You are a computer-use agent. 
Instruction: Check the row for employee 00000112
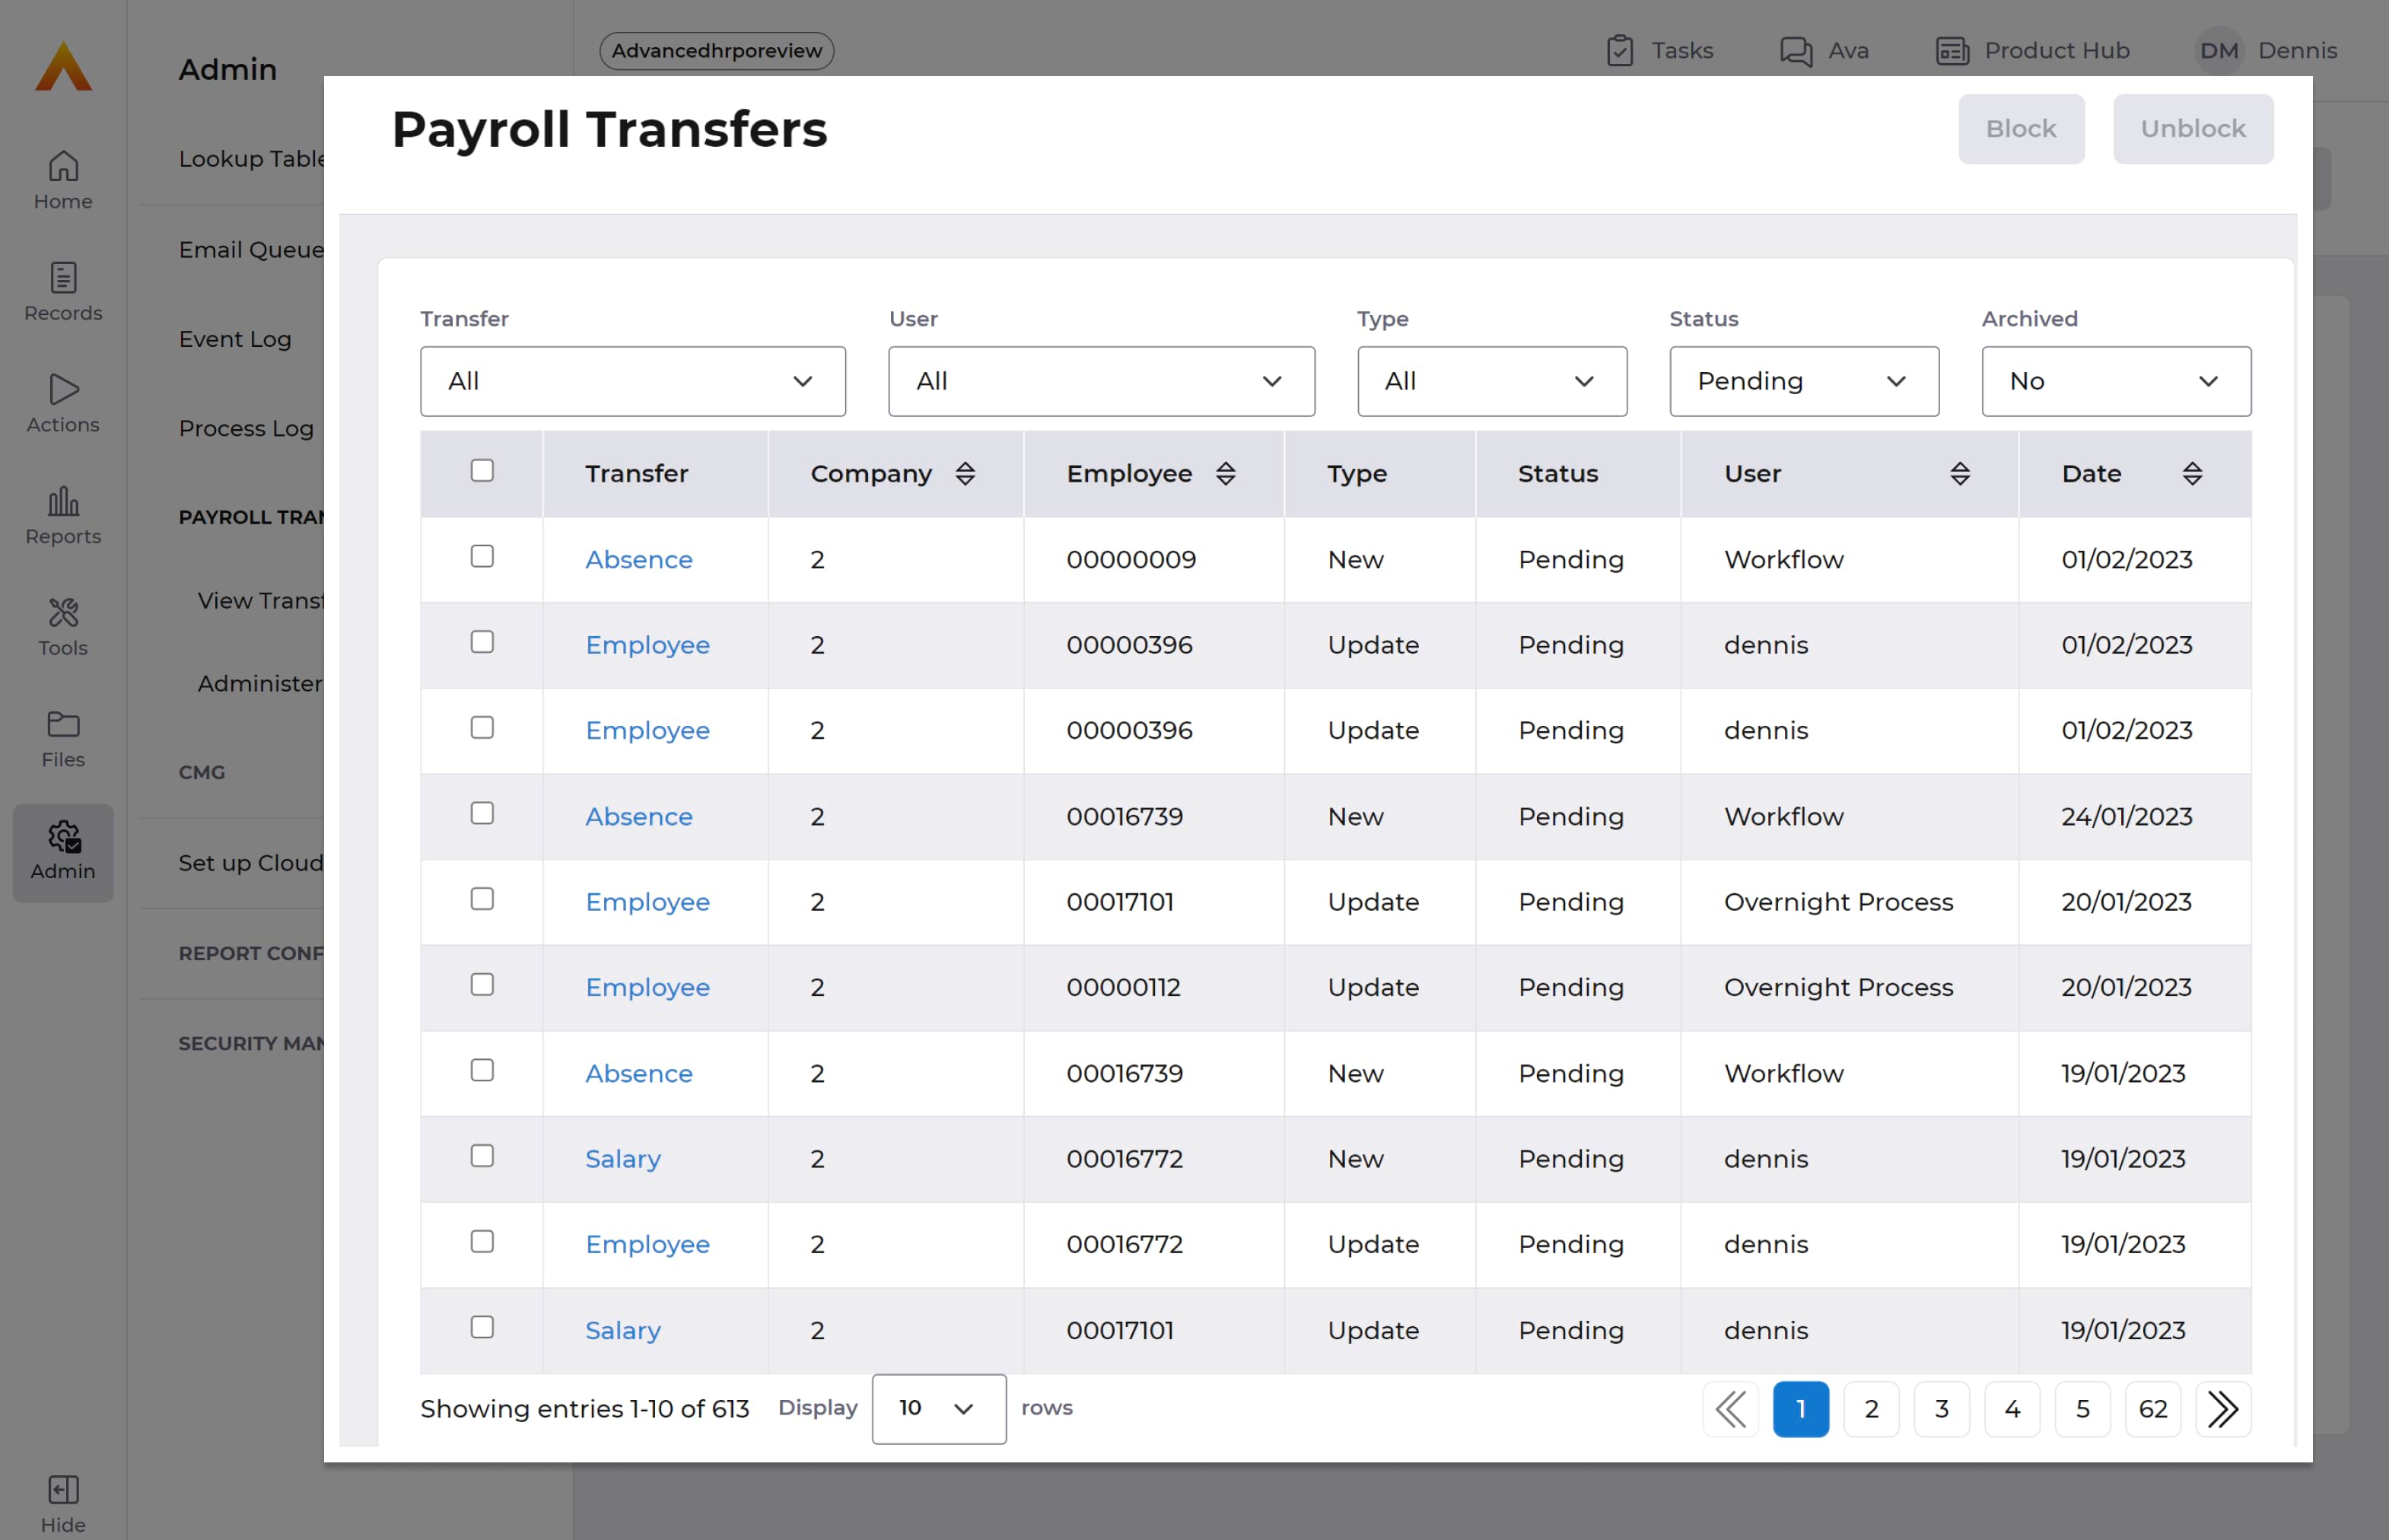(482, 984)
